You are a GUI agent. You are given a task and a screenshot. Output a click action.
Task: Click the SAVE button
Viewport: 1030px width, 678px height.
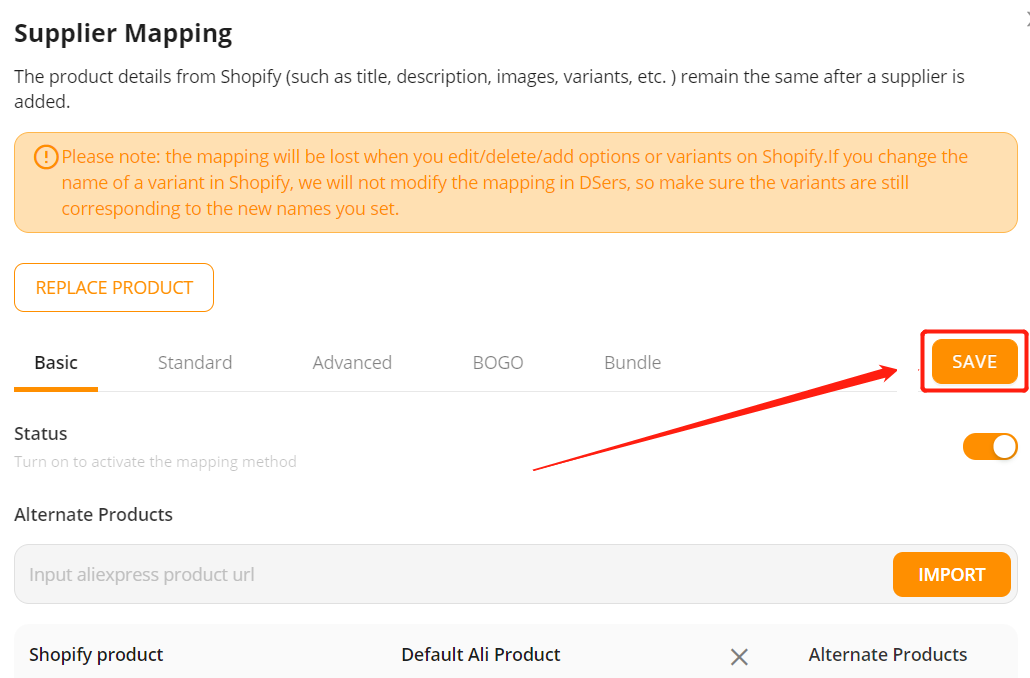click(974, 361)
